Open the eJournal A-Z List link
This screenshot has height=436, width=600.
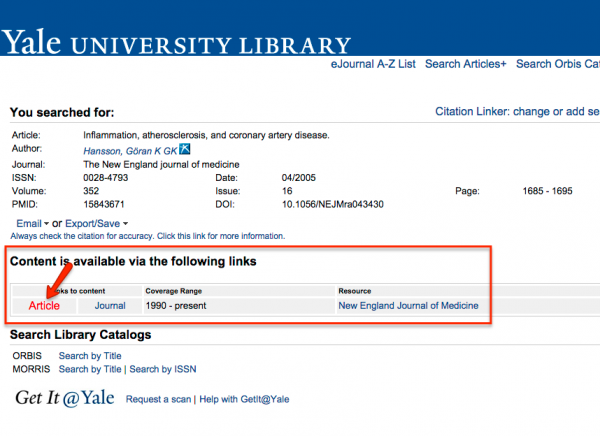(373, 64)
